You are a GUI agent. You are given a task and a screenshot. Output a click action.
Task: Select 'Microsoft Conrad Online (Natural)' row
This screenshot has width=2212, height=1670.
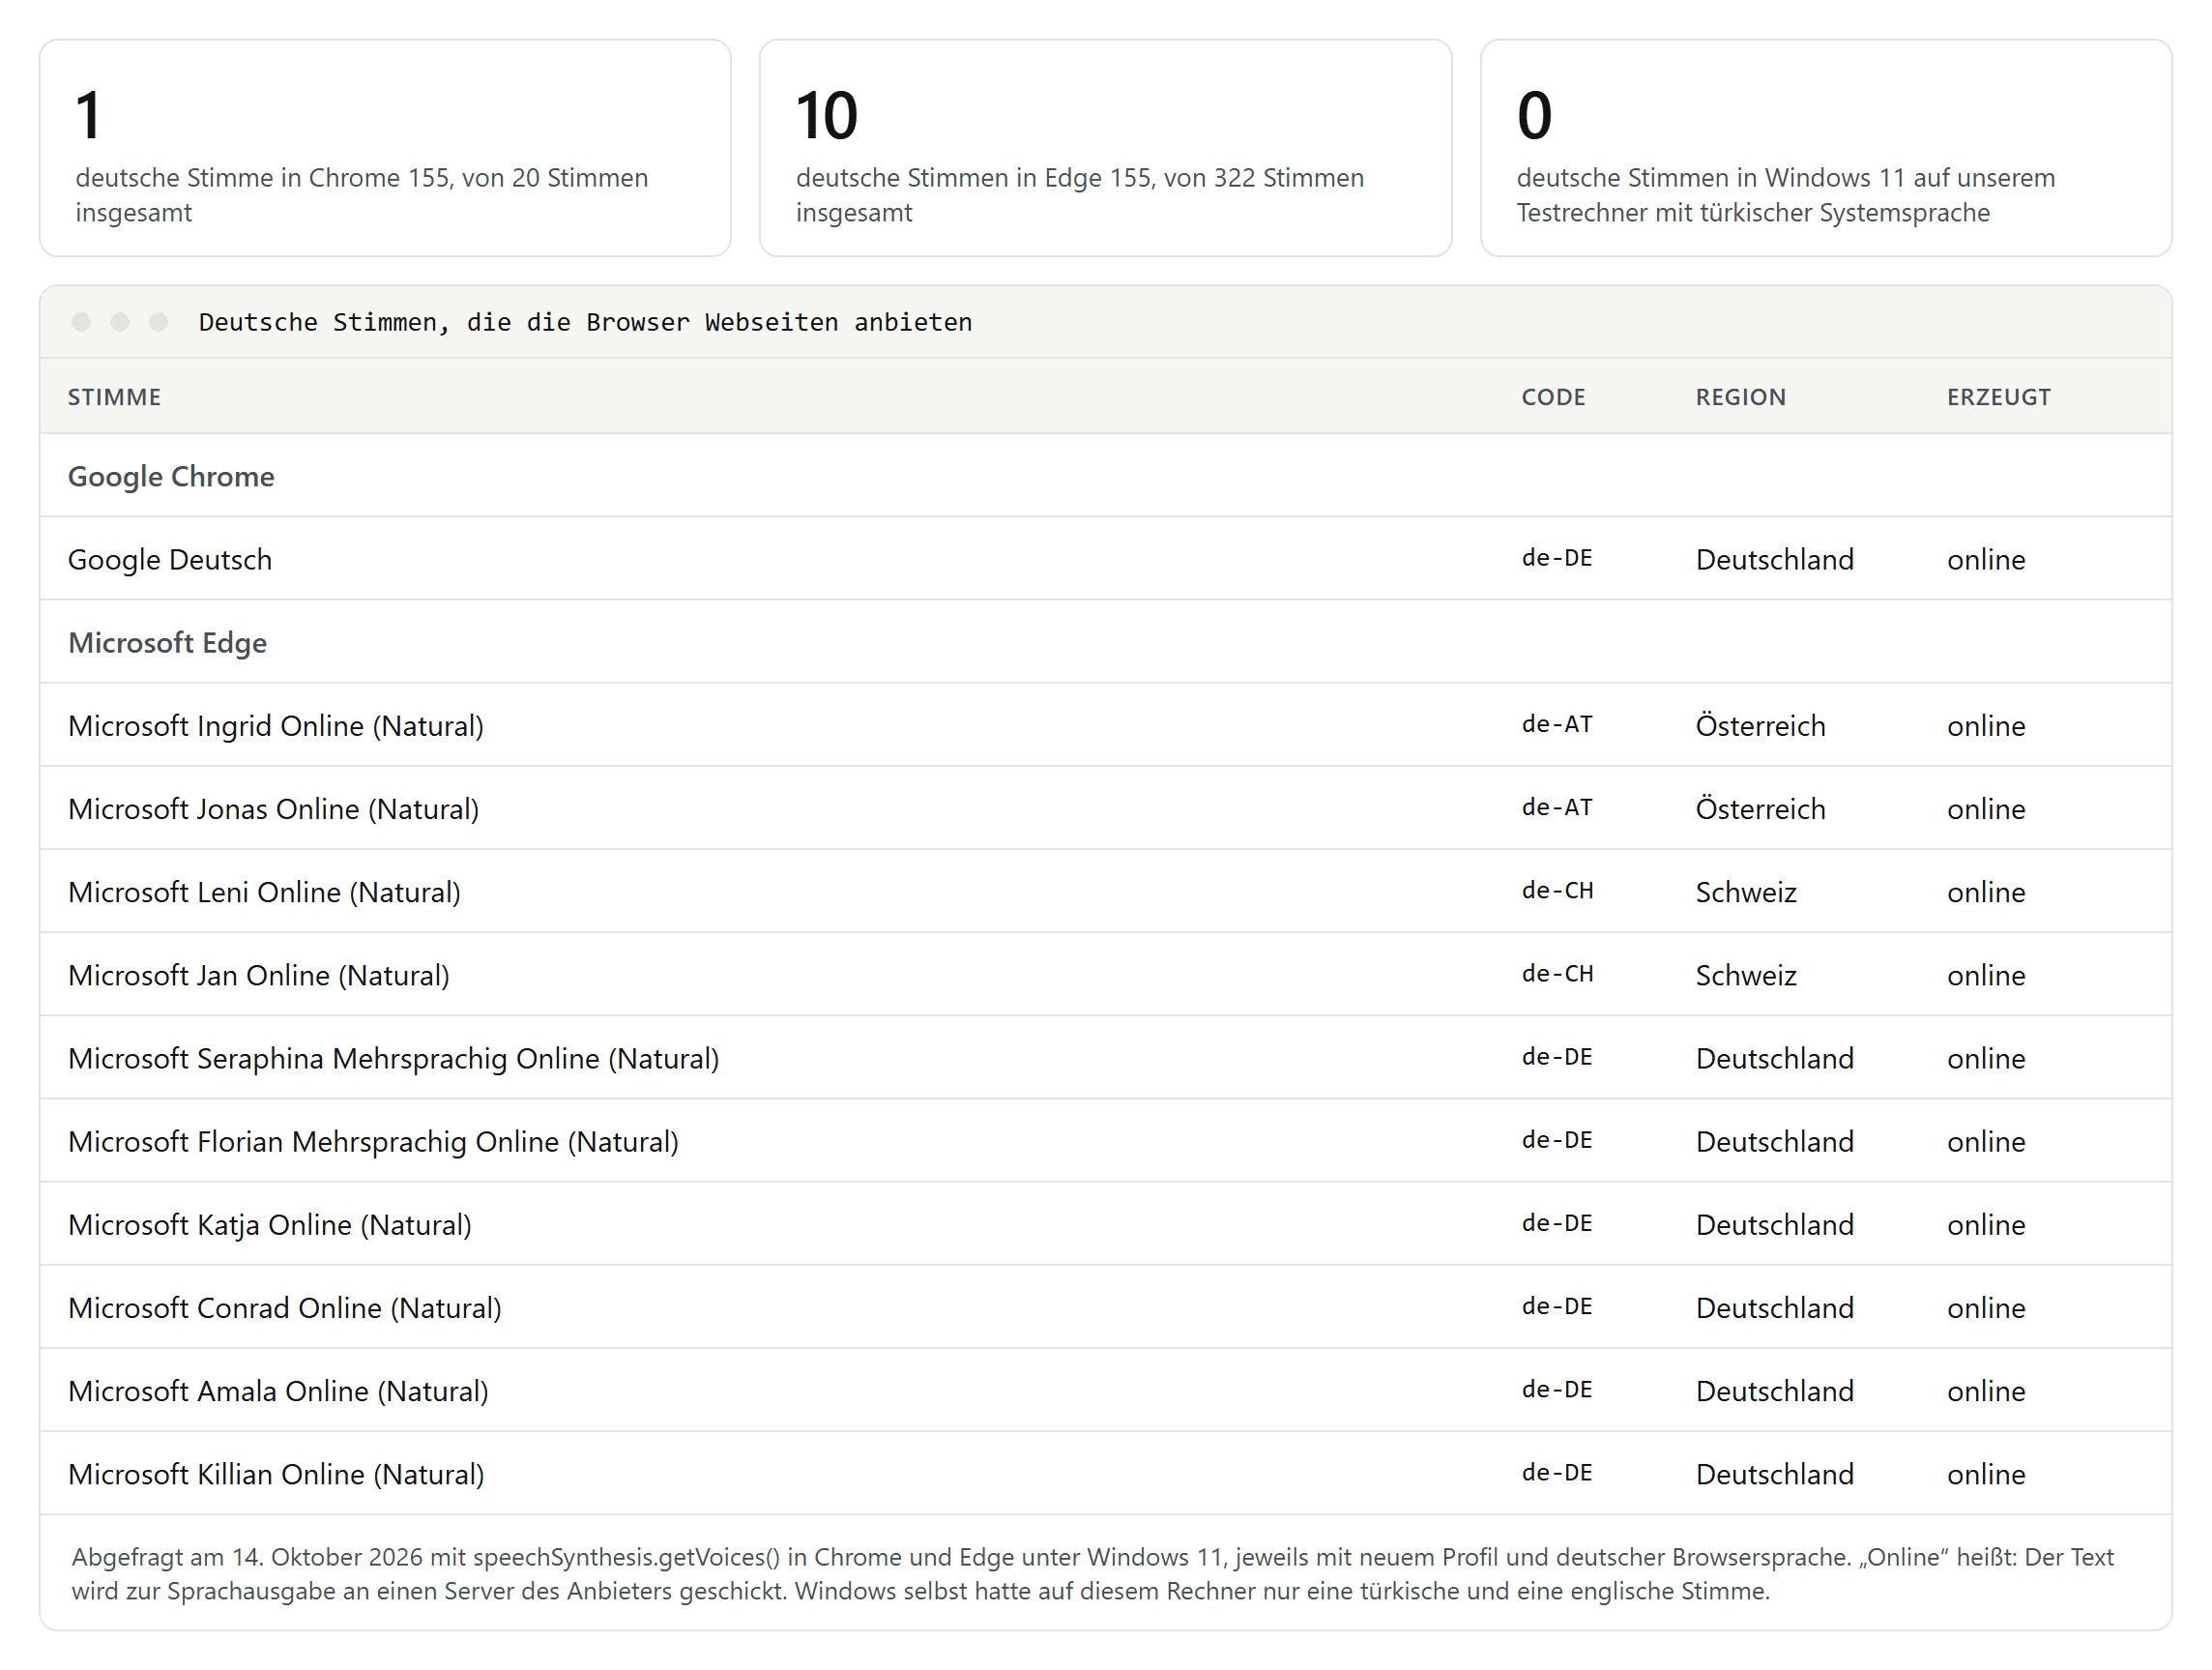[x=1105, y=1307]
